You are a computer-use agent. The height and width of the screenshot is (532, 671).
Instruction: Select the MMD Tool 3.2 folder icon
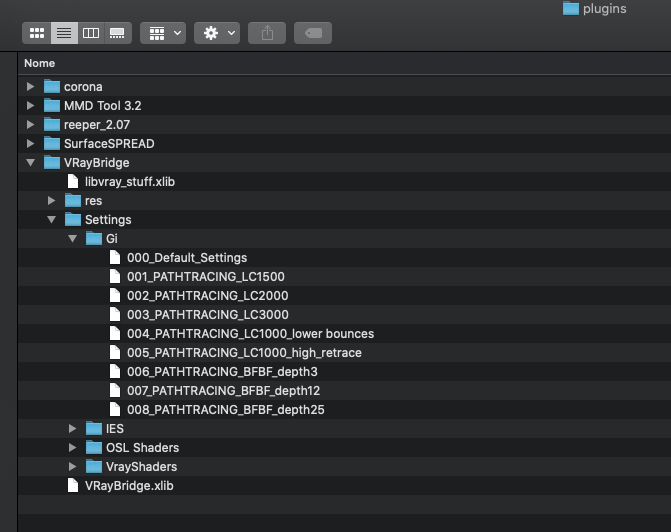[52, 105]
